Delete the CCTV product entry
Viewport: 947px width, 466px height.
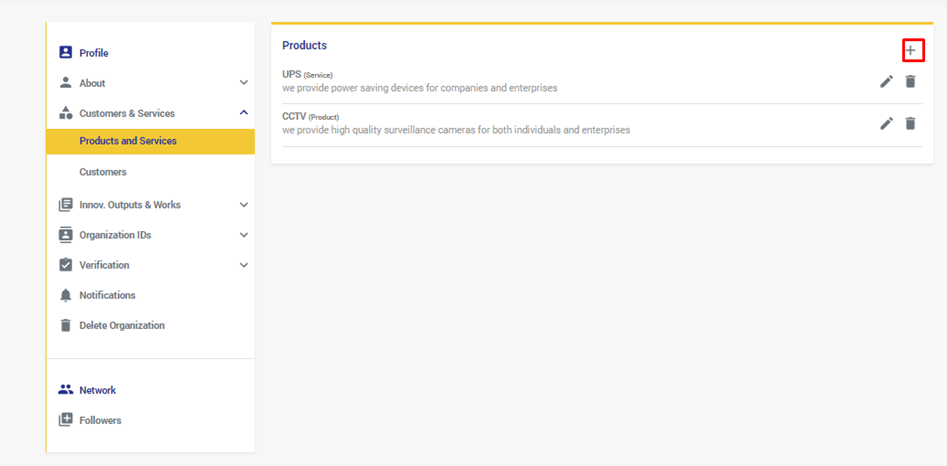[910, 123]
